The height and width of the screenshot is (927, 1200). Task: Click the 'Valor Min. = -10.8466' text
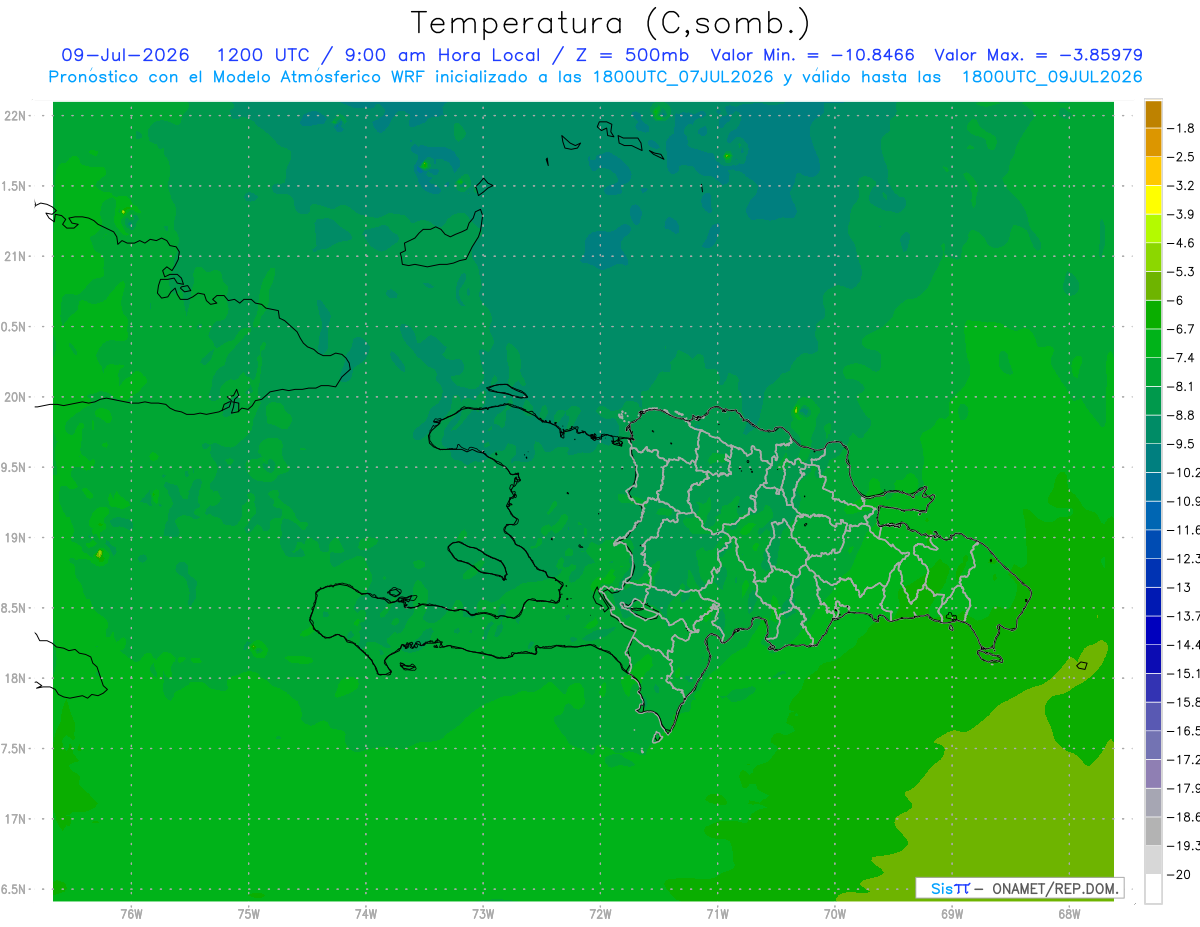(x=812, y=55)
